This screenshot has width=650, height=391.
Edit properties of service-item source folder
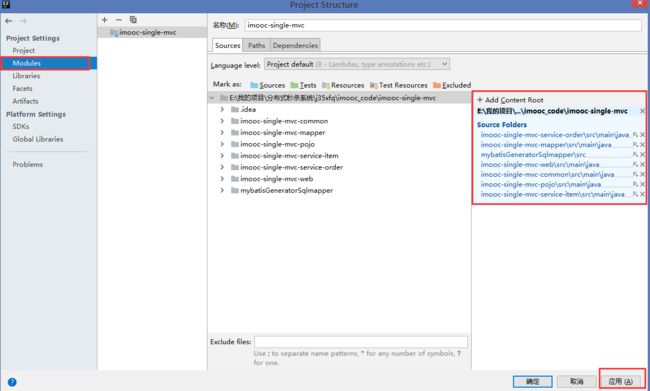[x=635, y=194]
